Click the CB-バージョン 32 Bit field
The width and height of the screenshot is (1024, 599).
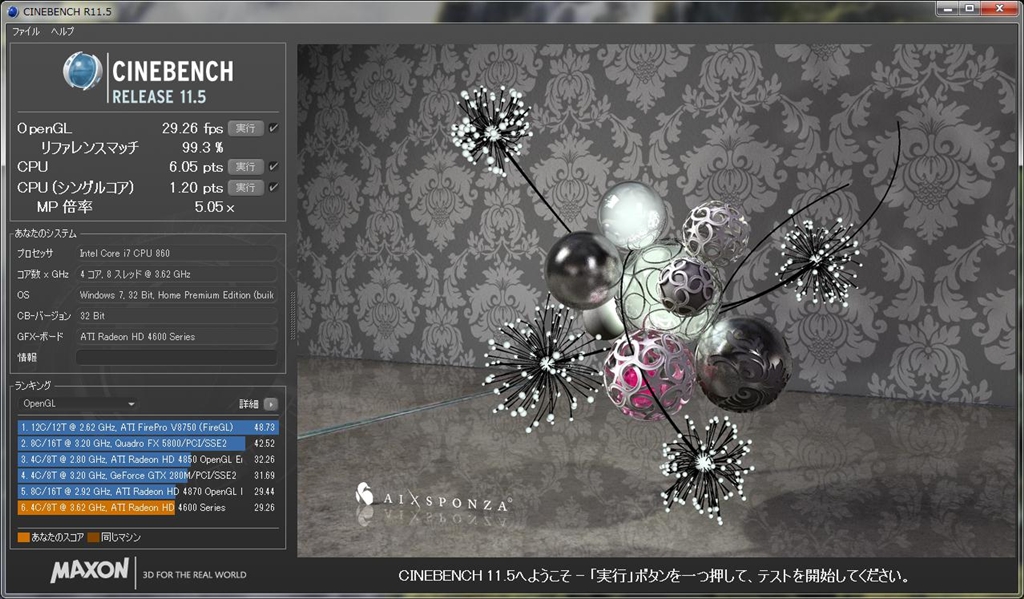coord(176,316)
